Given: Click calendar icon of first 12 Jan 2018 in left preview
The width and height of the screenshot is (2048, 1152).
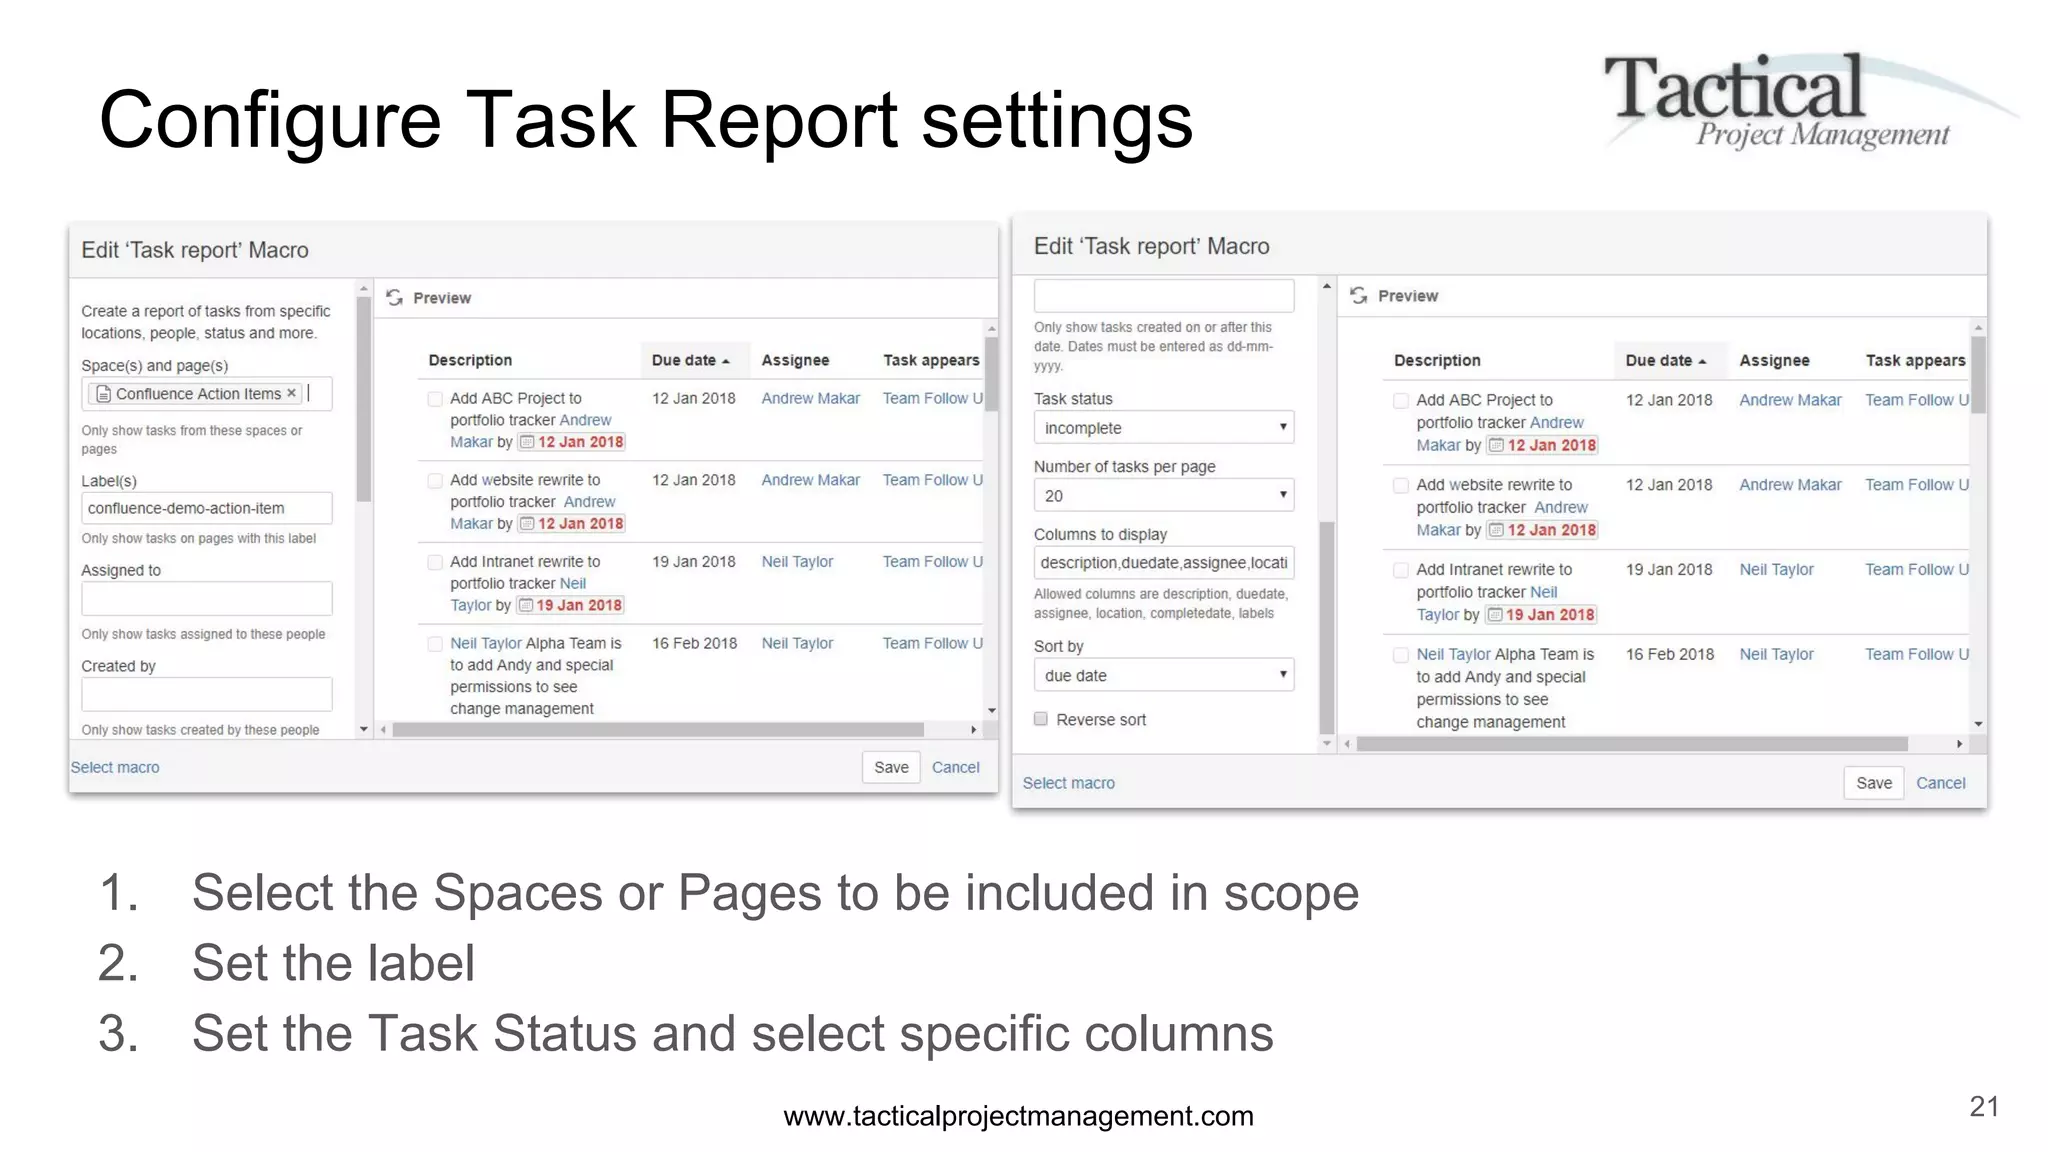Looking at the screenshot, I should coord(526,442).
